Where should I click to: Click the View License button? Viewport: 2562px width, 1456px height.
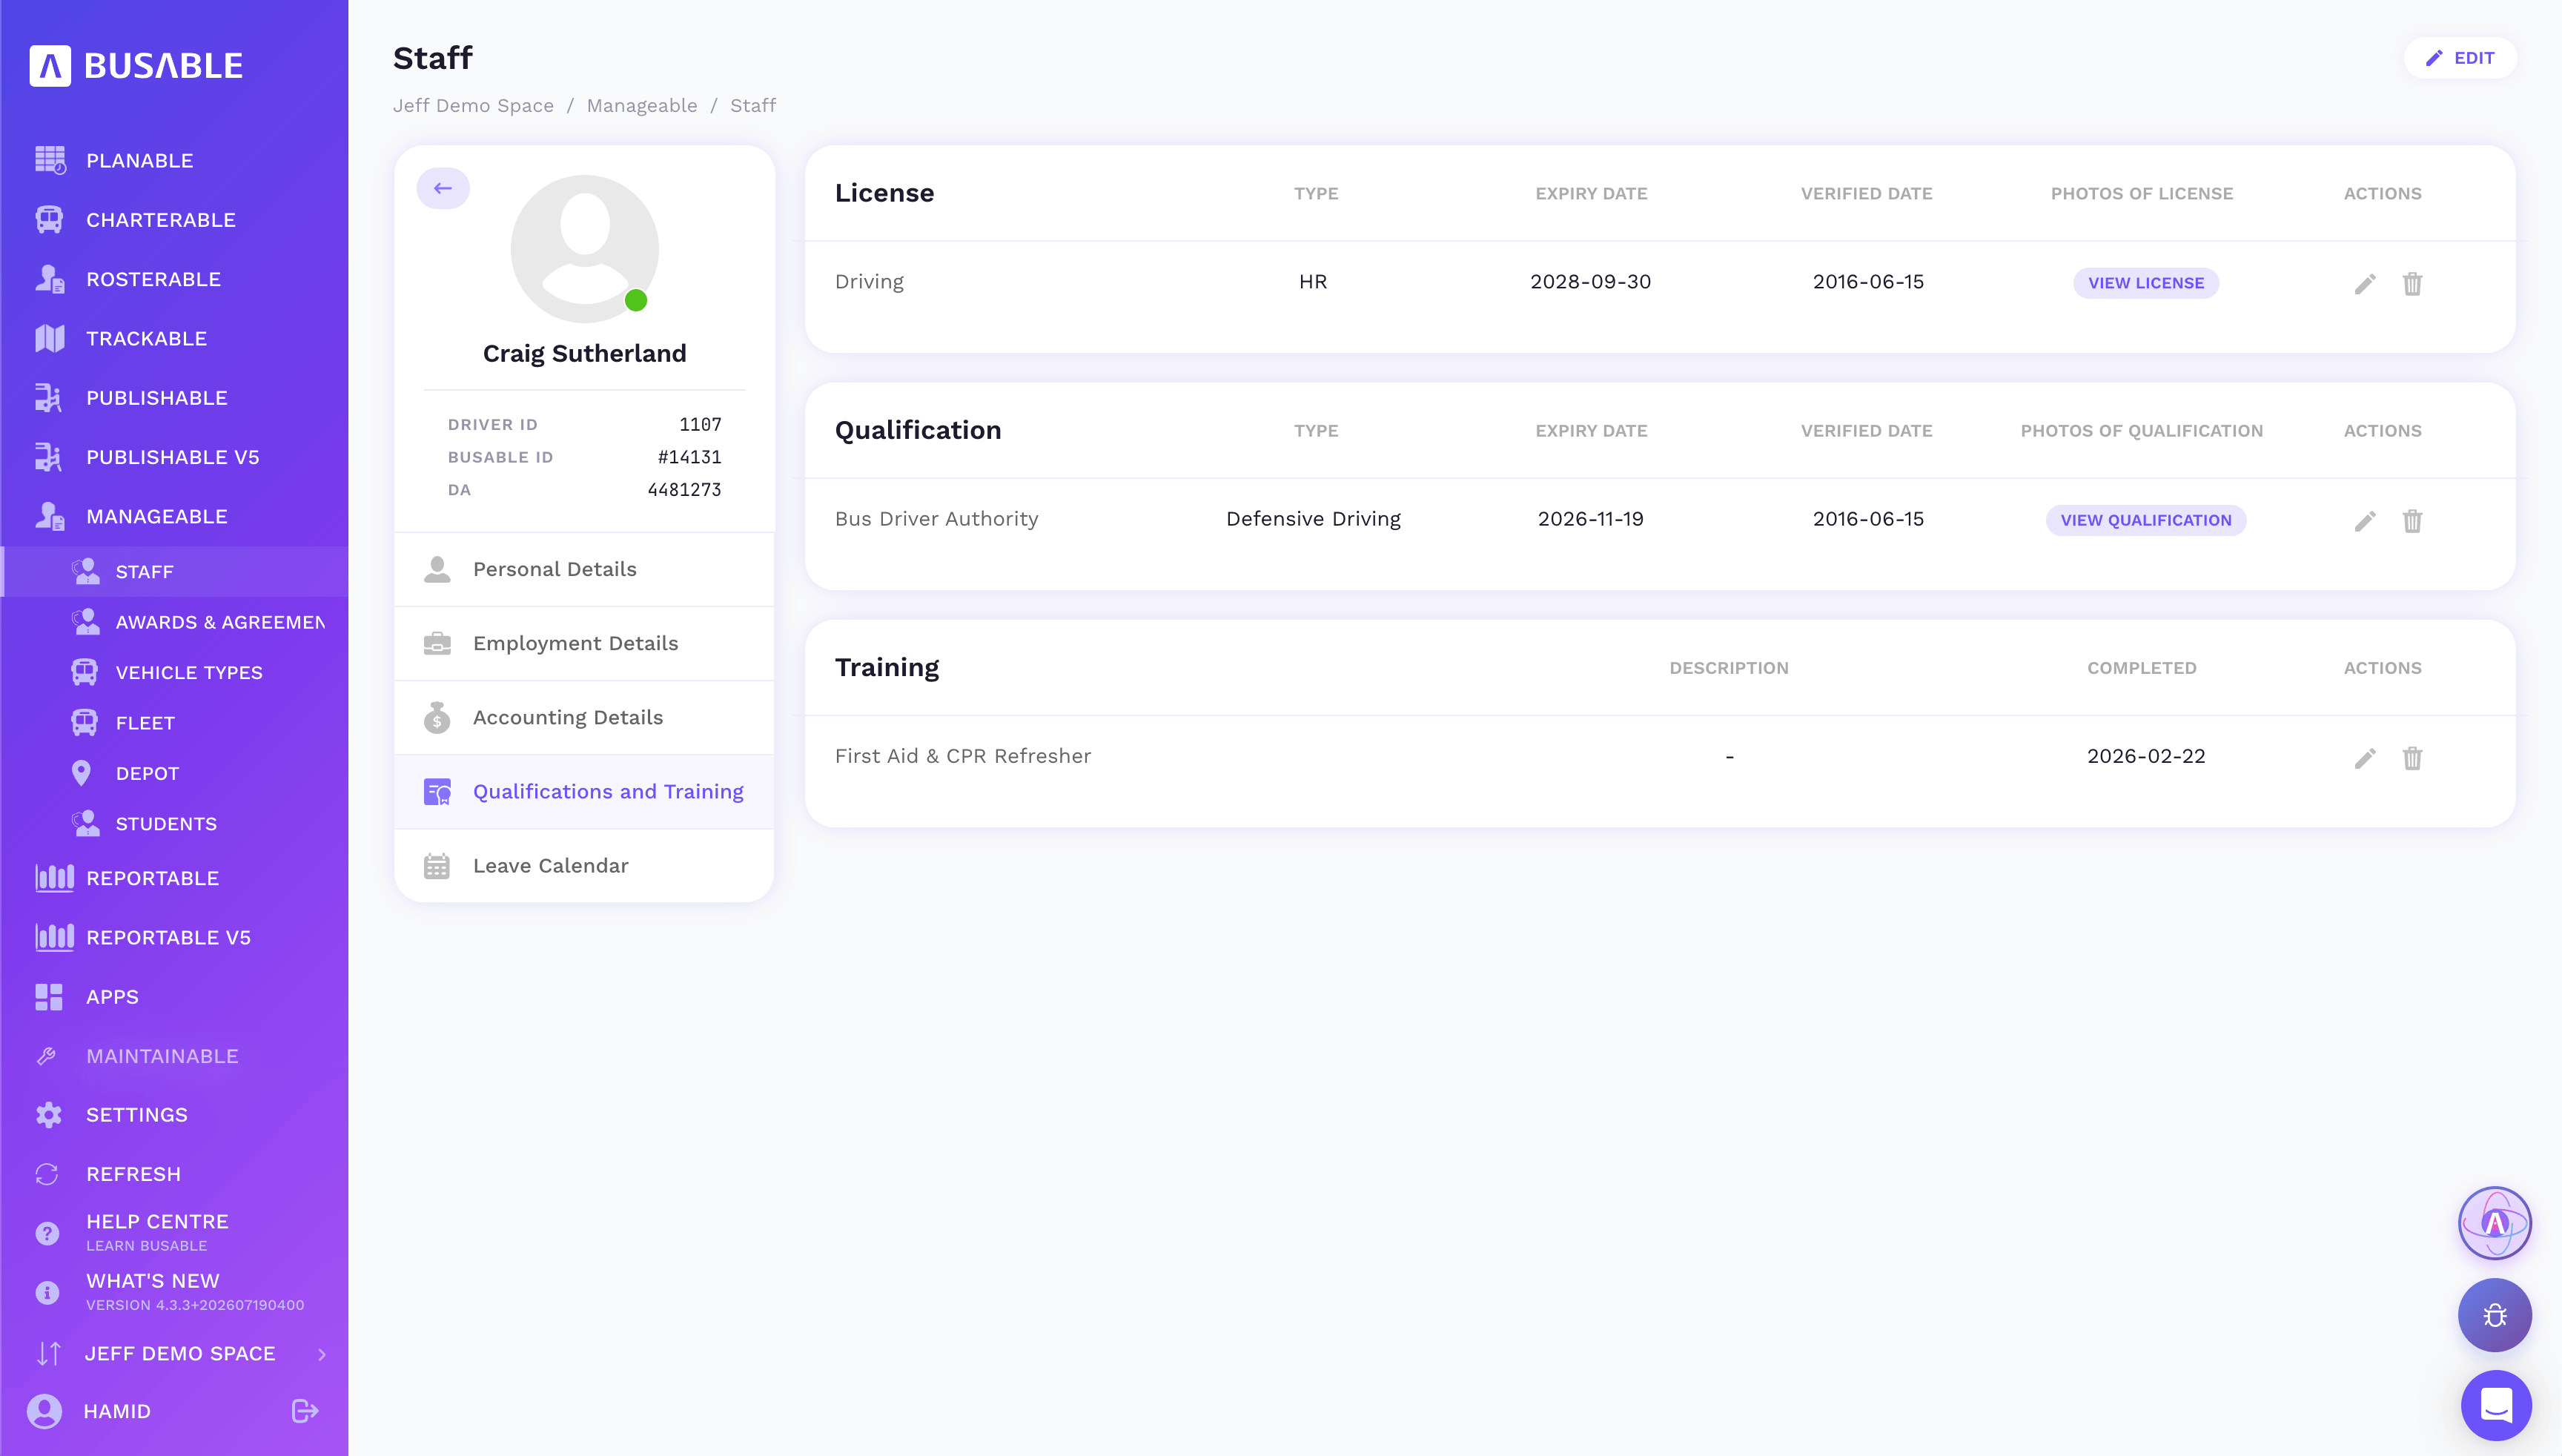(2145, 283)
